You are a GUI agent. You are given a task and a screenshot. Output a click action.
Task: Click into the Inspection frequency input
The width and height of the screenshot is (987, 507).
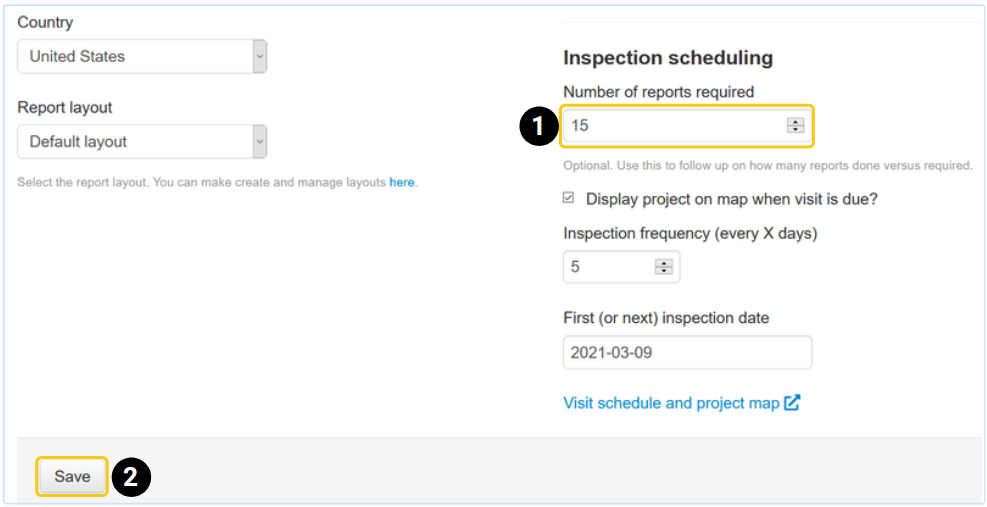click(608, 267)
